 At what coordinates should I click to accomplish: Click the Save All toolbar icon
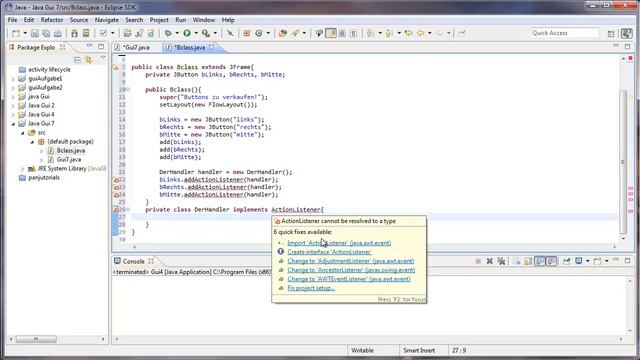coord(46,33)
